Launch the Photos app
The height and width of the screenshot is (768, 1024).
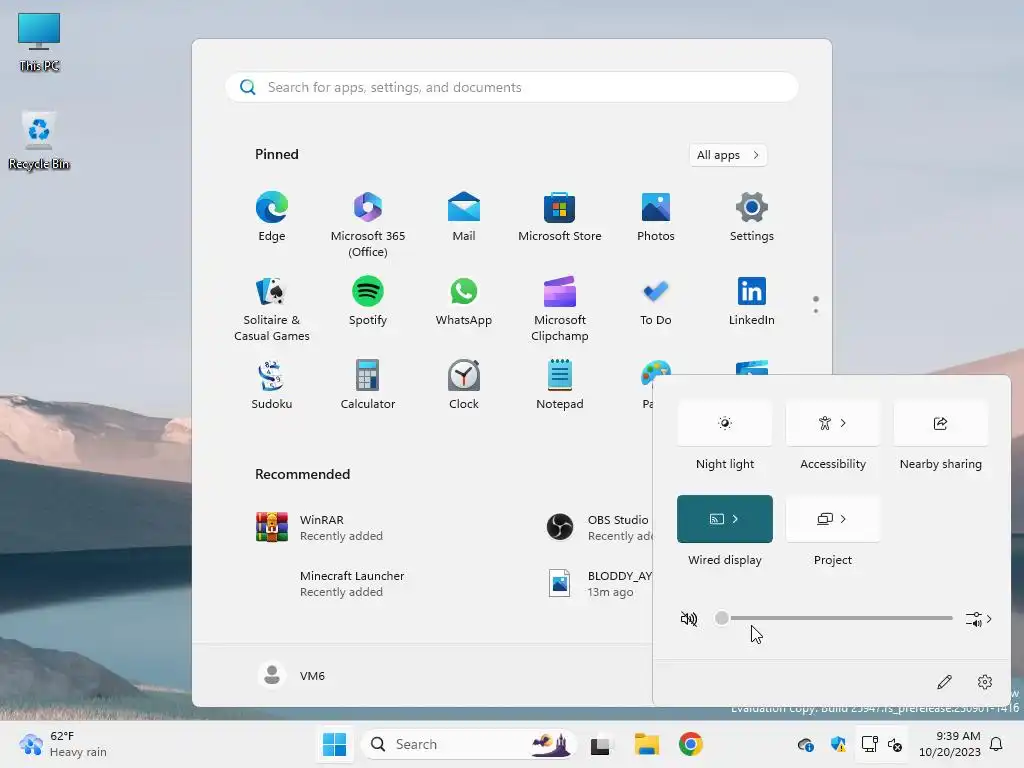pos(656,217)
